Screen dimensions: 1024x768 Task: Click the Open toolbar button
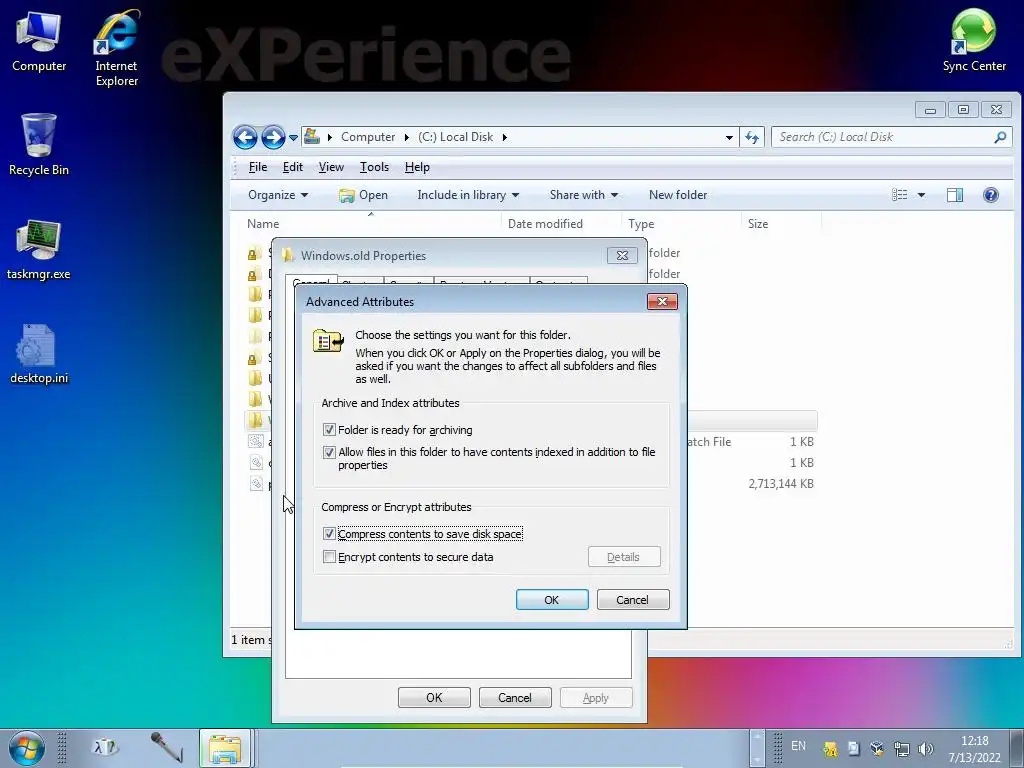[363, 195]
